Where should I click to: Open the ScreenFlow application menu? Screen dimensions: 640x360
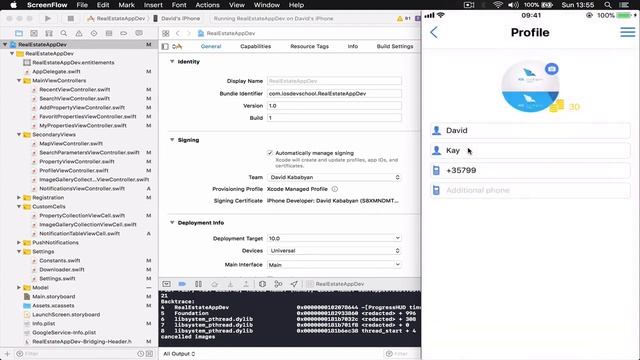pos(47,5)
